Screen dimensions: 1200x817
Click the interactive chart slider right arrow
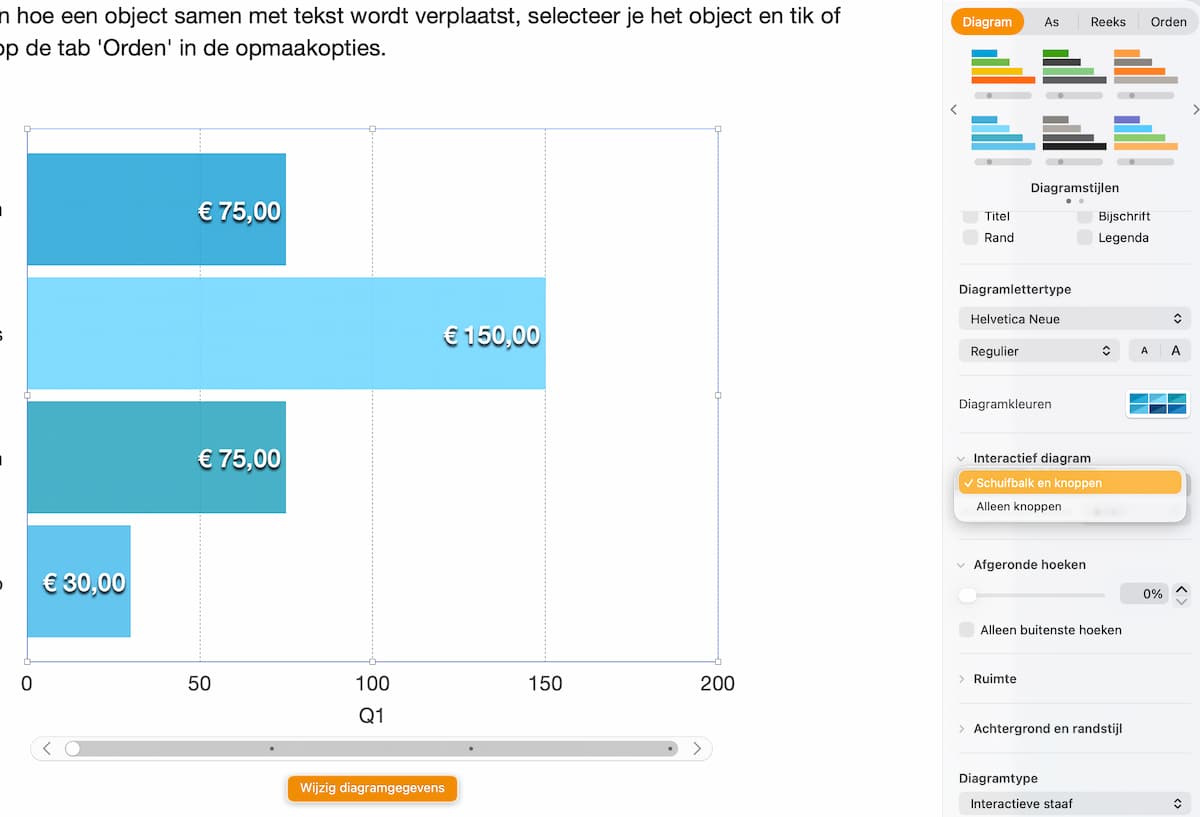coord(697,748)
